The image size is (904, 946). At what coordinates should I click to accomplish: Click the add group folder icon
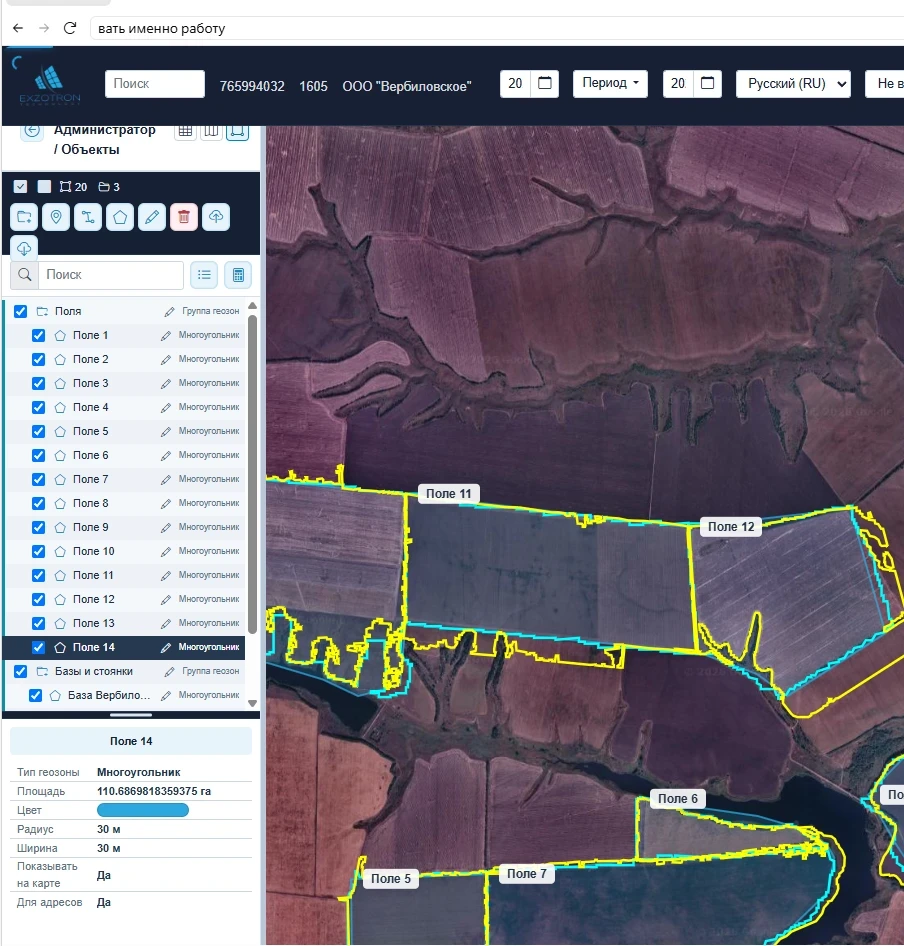click(x=24, y=217)
